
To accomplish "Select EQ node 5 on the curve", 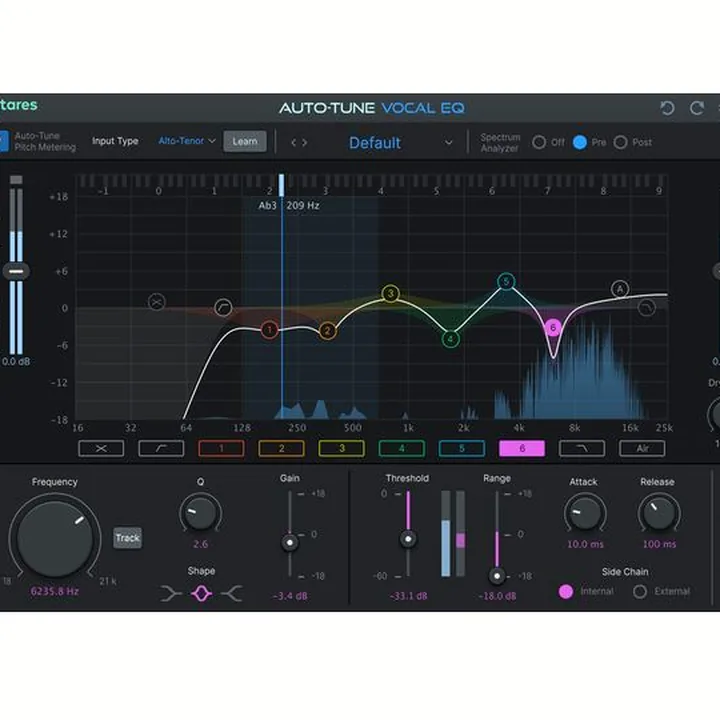I will pos(506,281).
